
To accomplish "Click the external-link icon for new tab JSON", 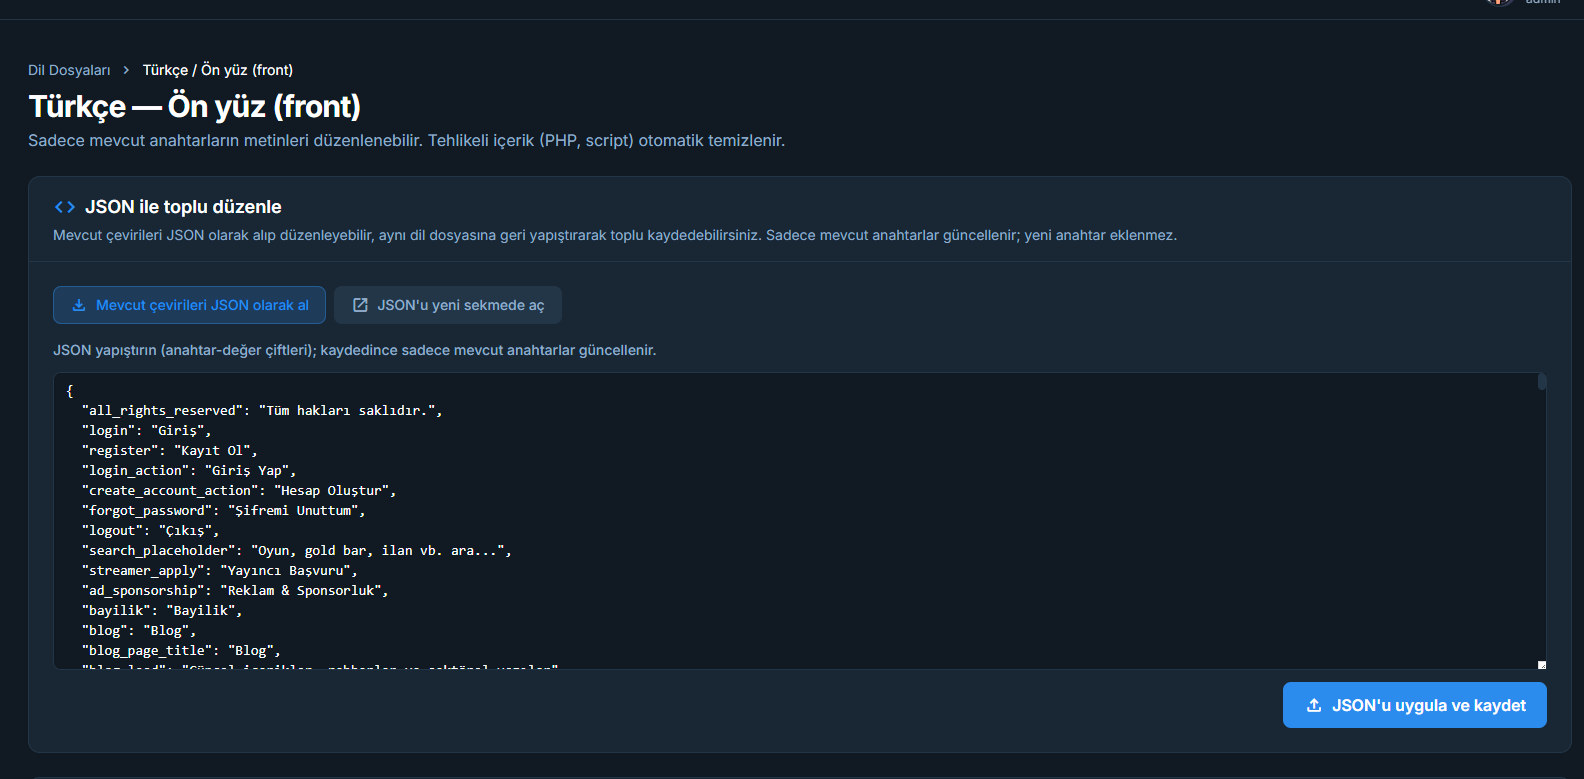I will pyautogui.click(x=361, y=305).
